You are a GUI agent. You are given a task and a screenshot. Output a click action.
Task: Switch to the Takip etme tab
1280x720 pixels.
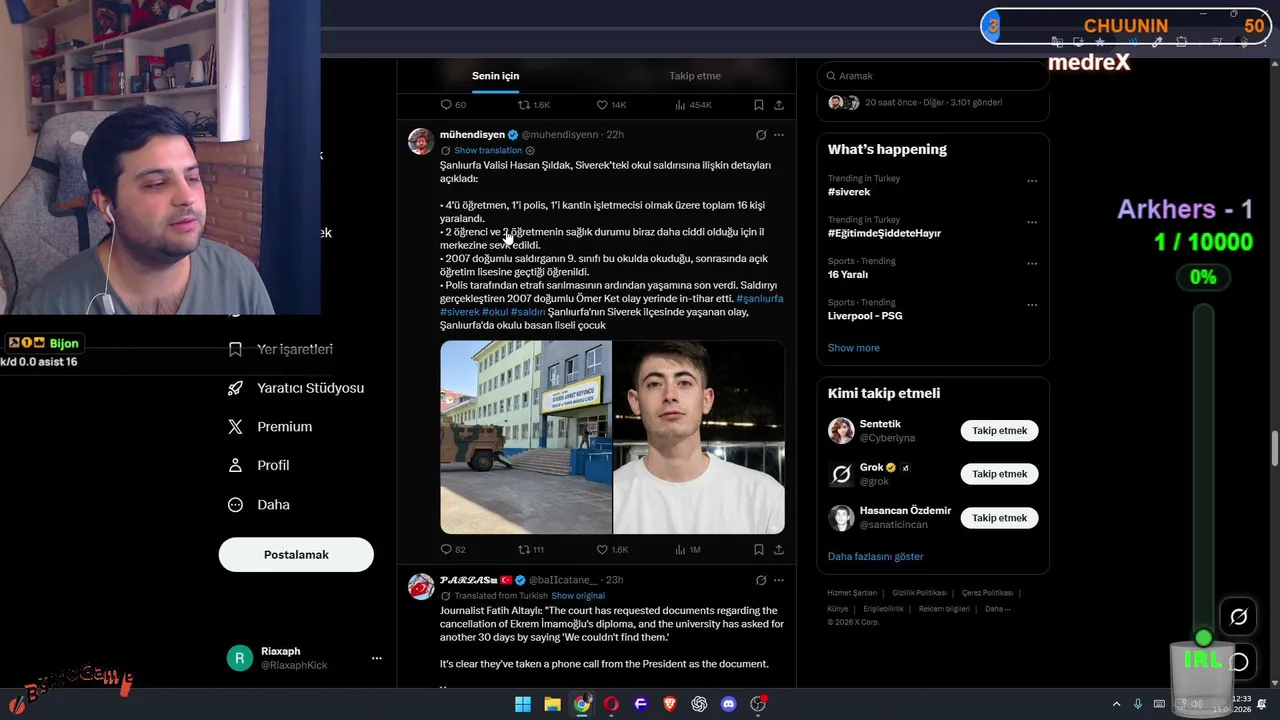coord(695,76)
